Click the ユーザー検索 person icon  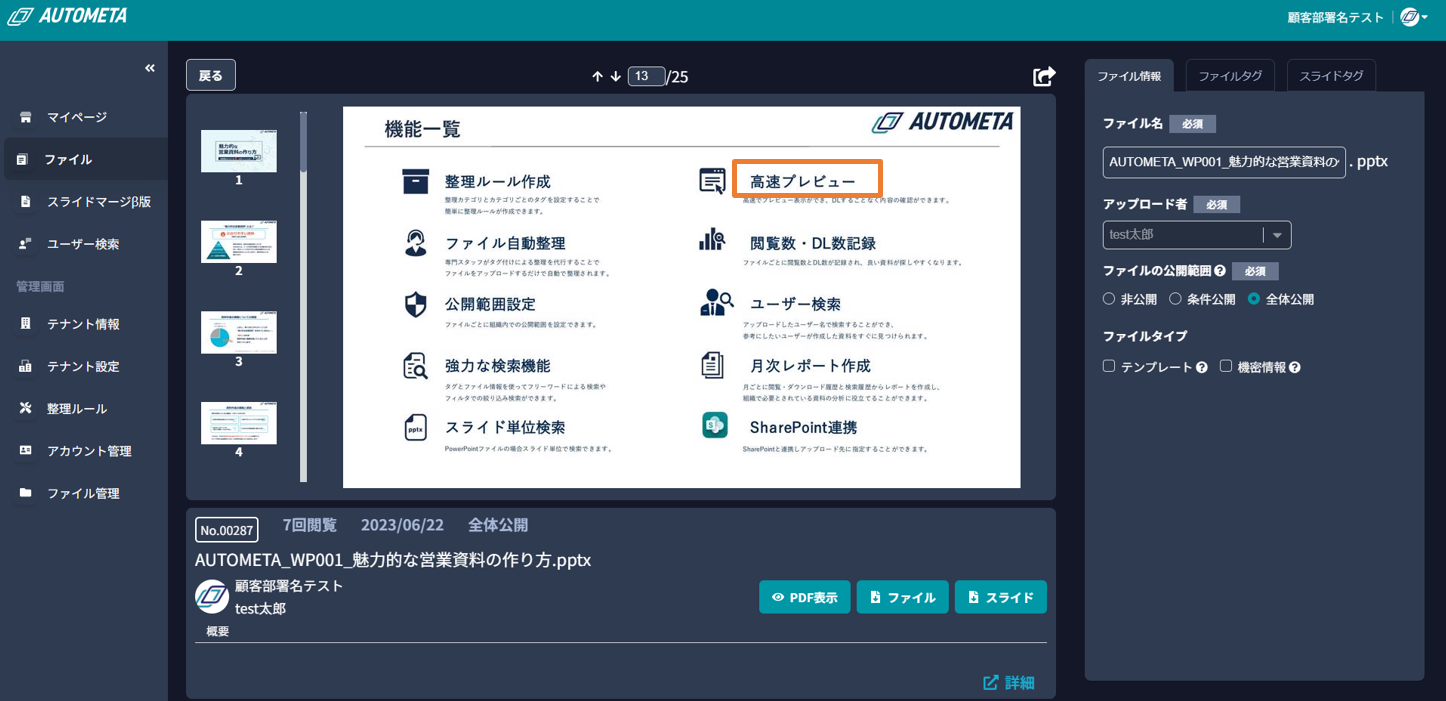[26, 244]
